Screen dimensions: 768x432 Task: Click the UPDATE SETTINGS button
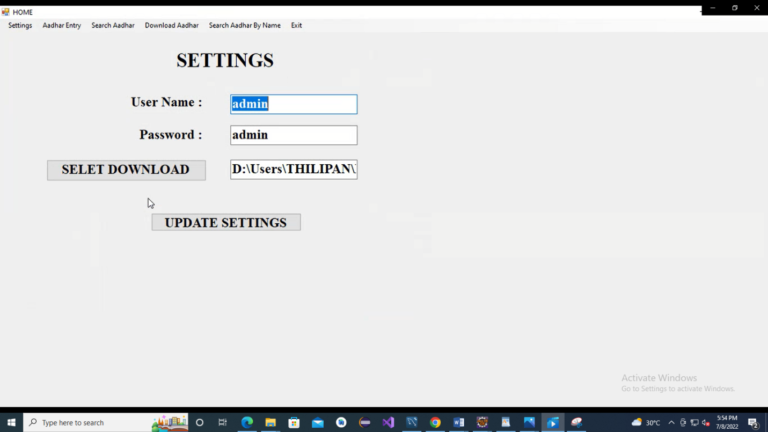pyautogui.click(x=226, y=222)
